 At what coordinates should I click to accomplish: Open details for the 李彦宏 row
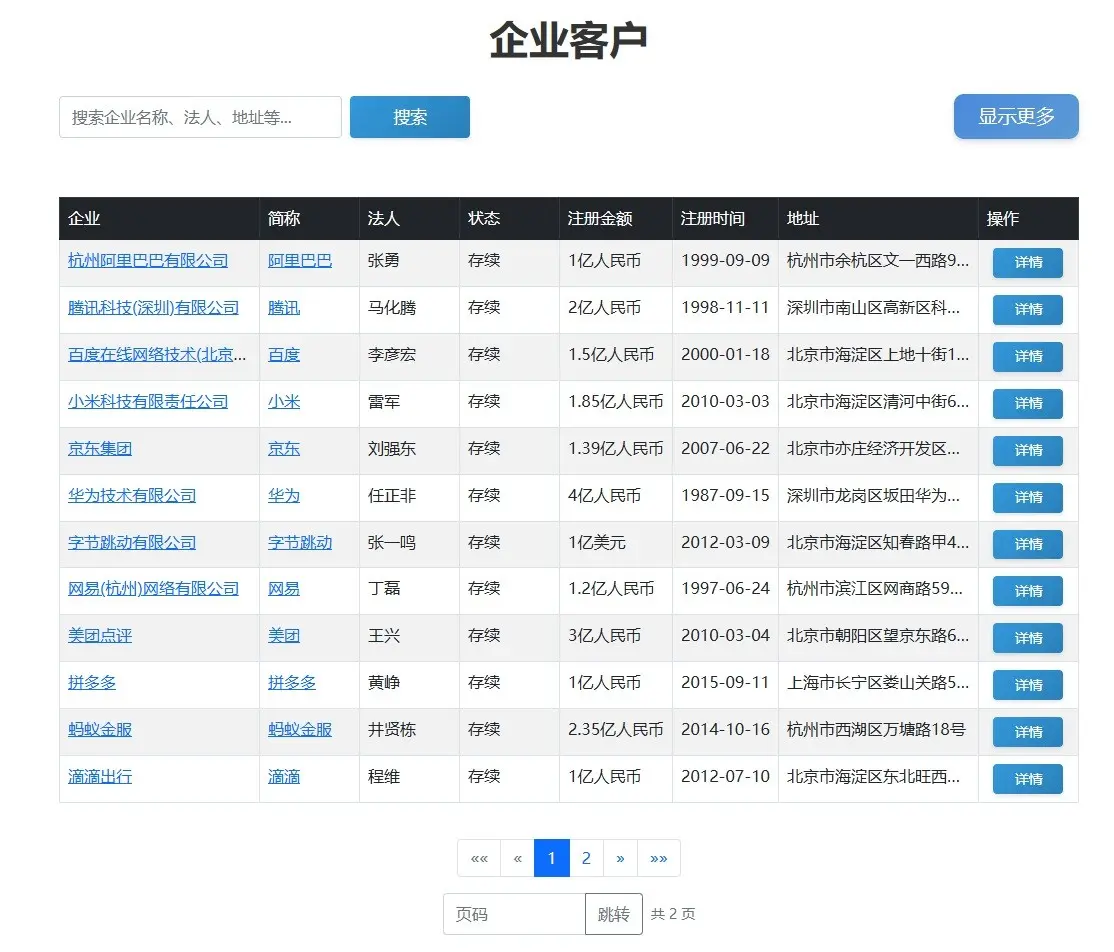pyautogui.click(x=1027, y=357)
